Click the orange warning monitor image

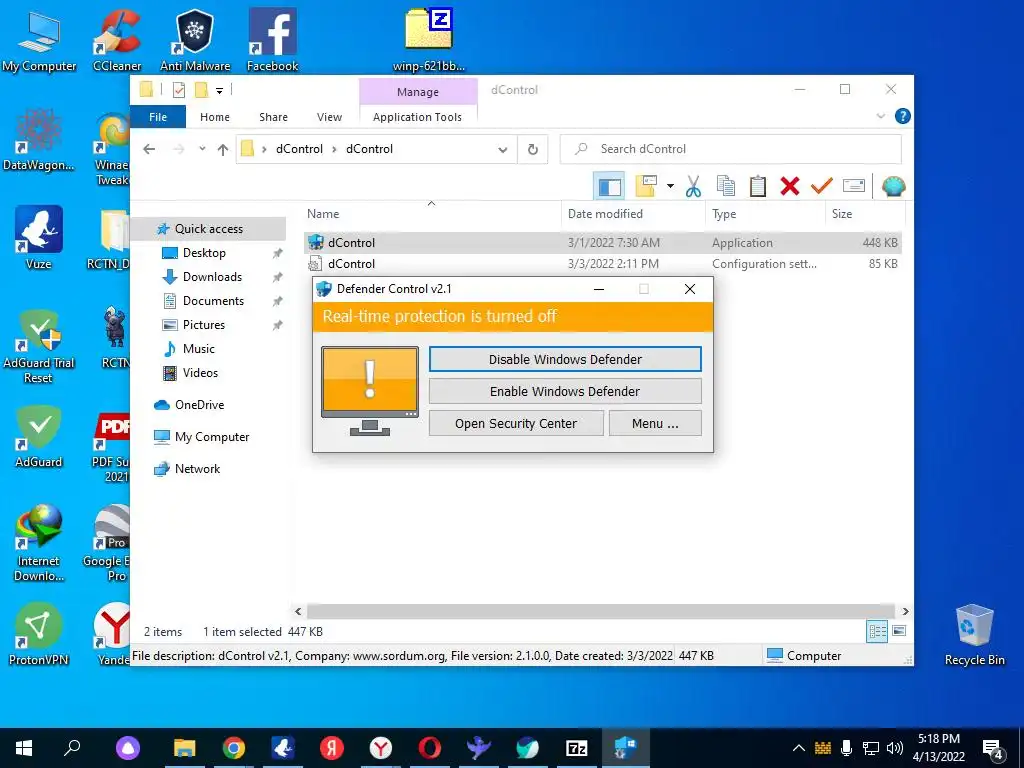pos(370,391)
